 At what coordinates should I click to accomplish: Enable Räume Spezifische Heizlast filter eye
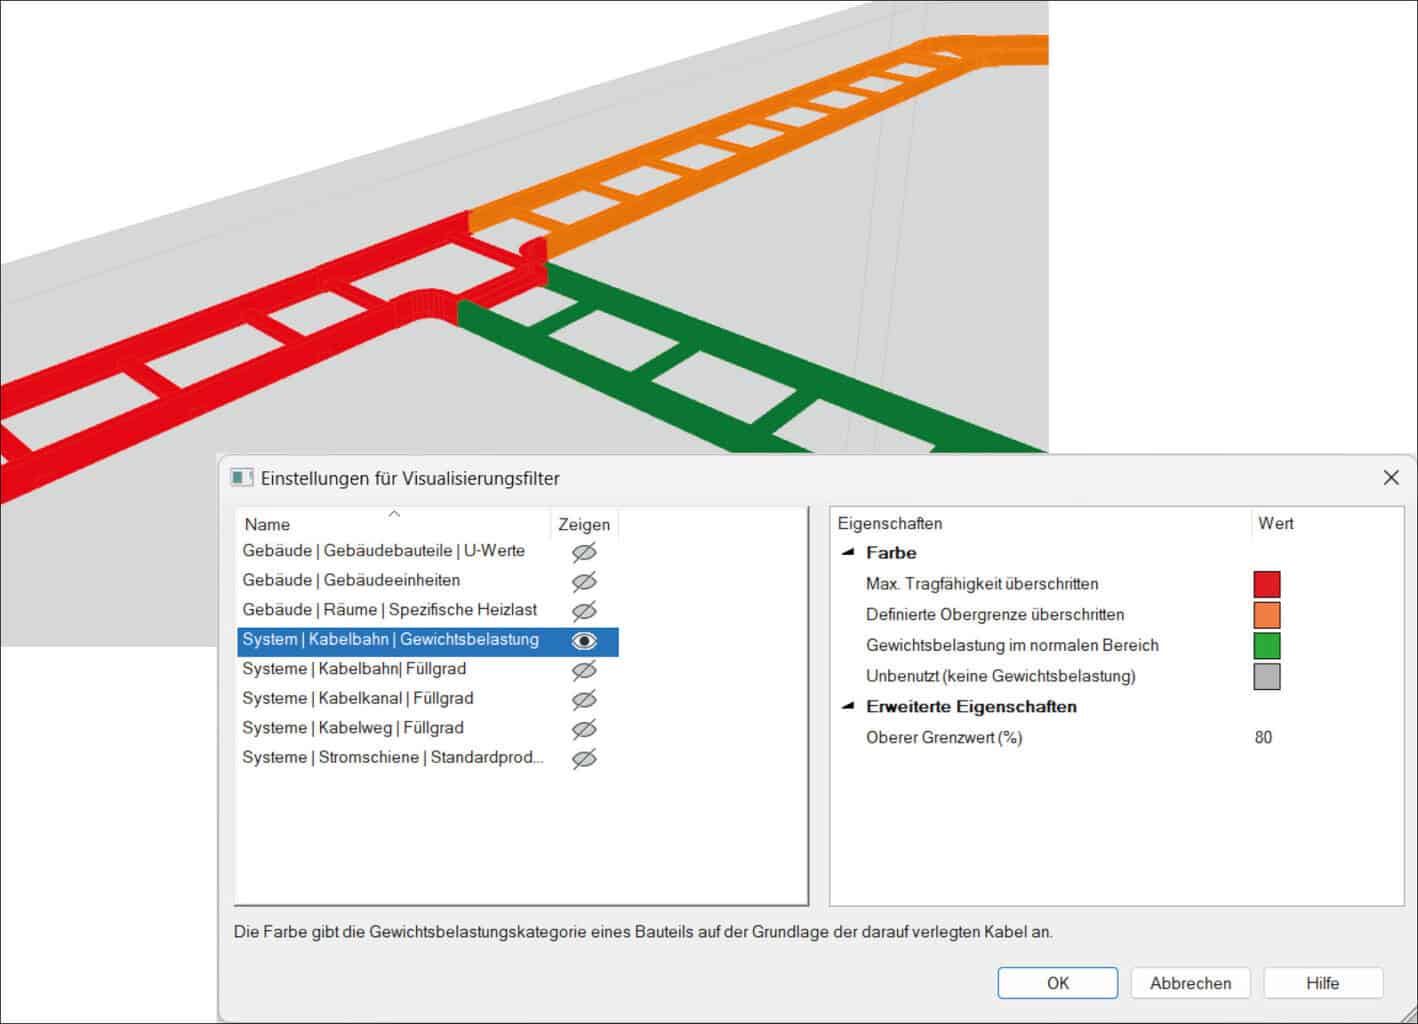pyautogui.click(x=584, y=611)
